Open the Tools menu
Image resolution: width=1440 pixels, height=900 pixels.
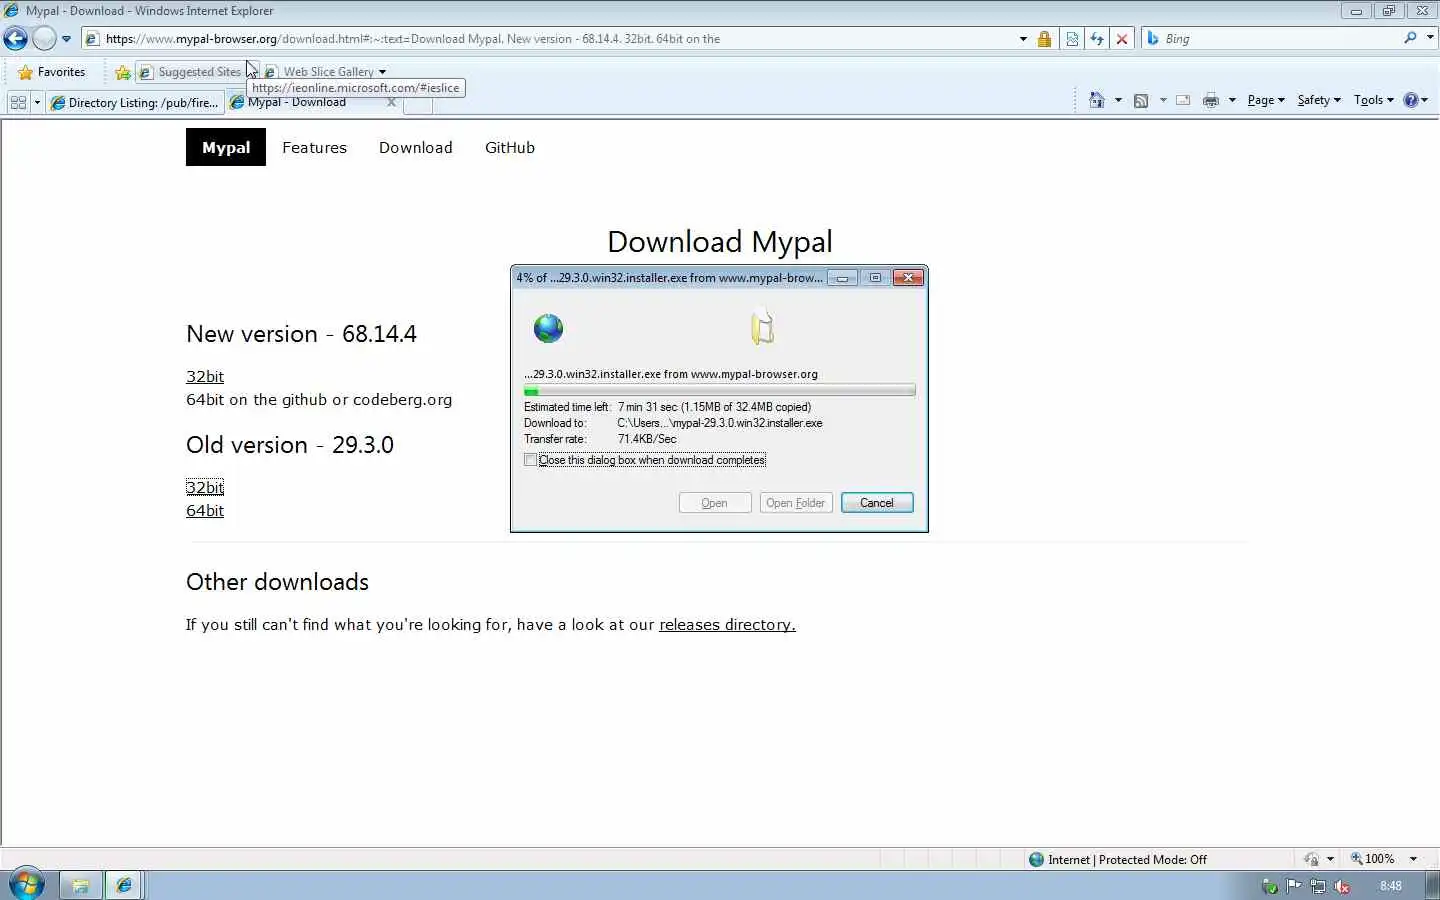pyautogui.click(x=1373, y=100)
